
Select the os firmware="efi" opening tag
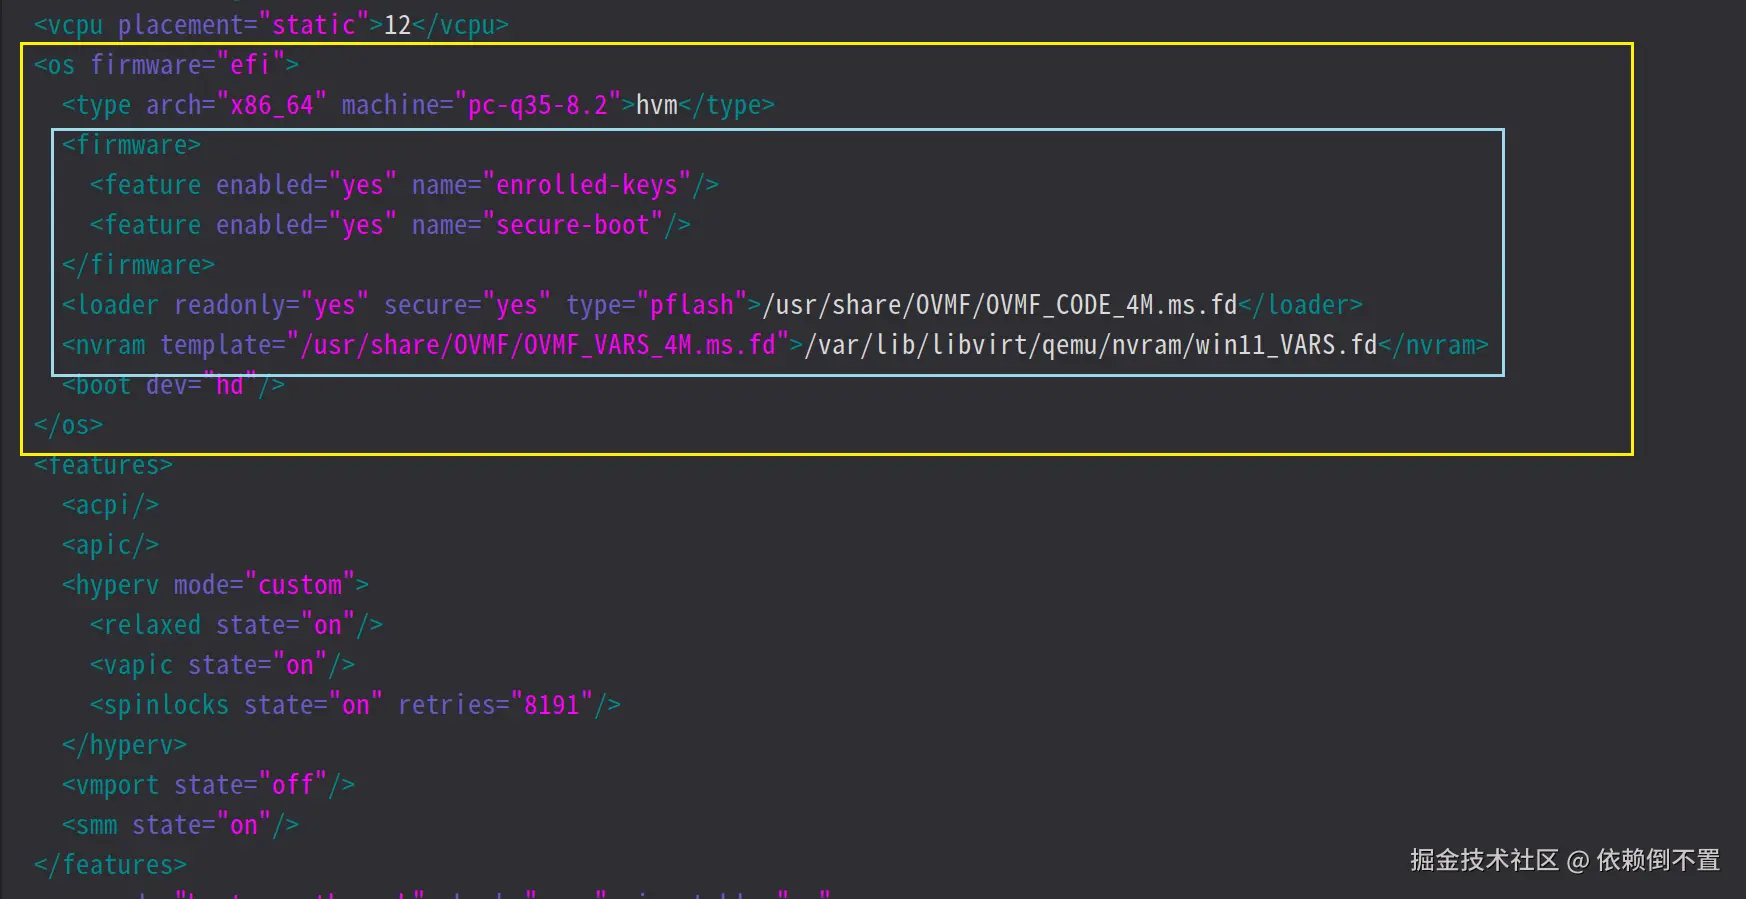(x=166, y=65)
